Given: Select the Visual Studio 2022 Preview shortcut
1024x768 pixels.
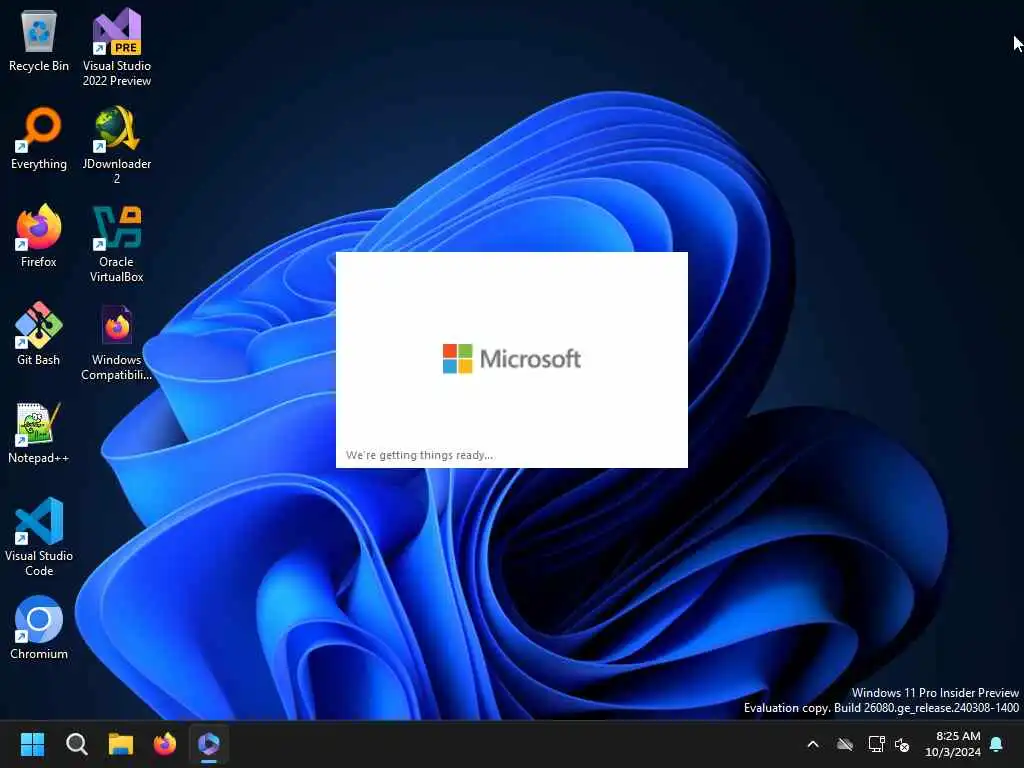Looking at the screenshot, I should pos(117,48).
